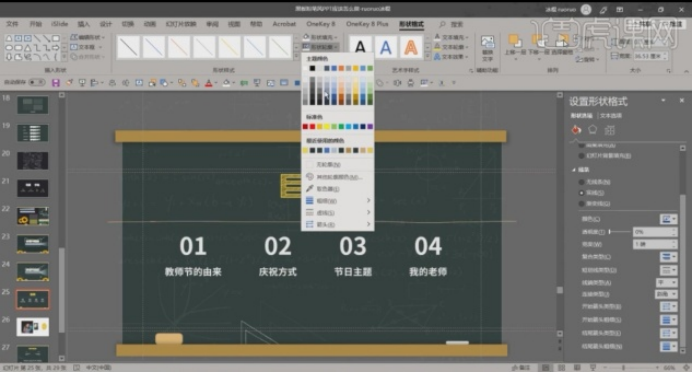Screen dimensions: 692x372
Task: Open Fill & Line icon in format pane
Action: [x=576, y=130]
